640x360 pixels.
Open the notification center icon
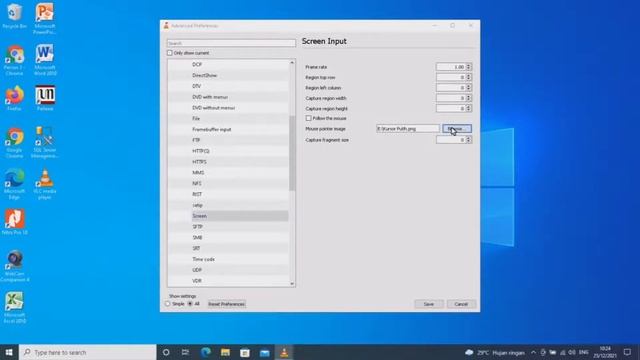[627, 352]
